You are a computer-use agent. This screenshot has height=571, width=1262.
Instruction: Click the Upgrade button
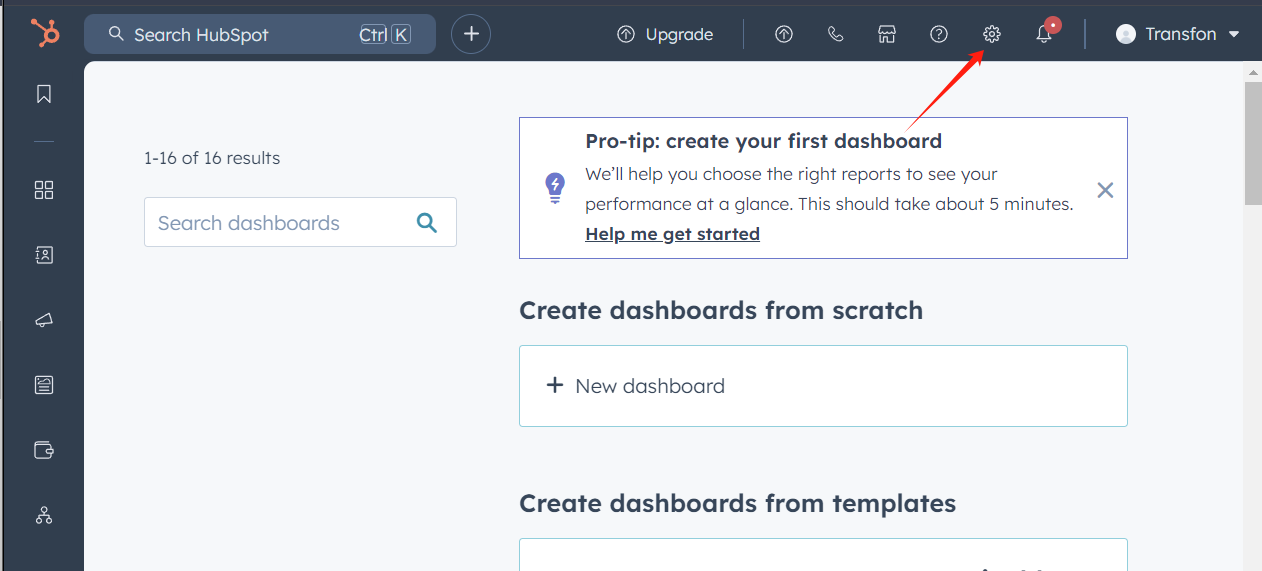point(665,34)
